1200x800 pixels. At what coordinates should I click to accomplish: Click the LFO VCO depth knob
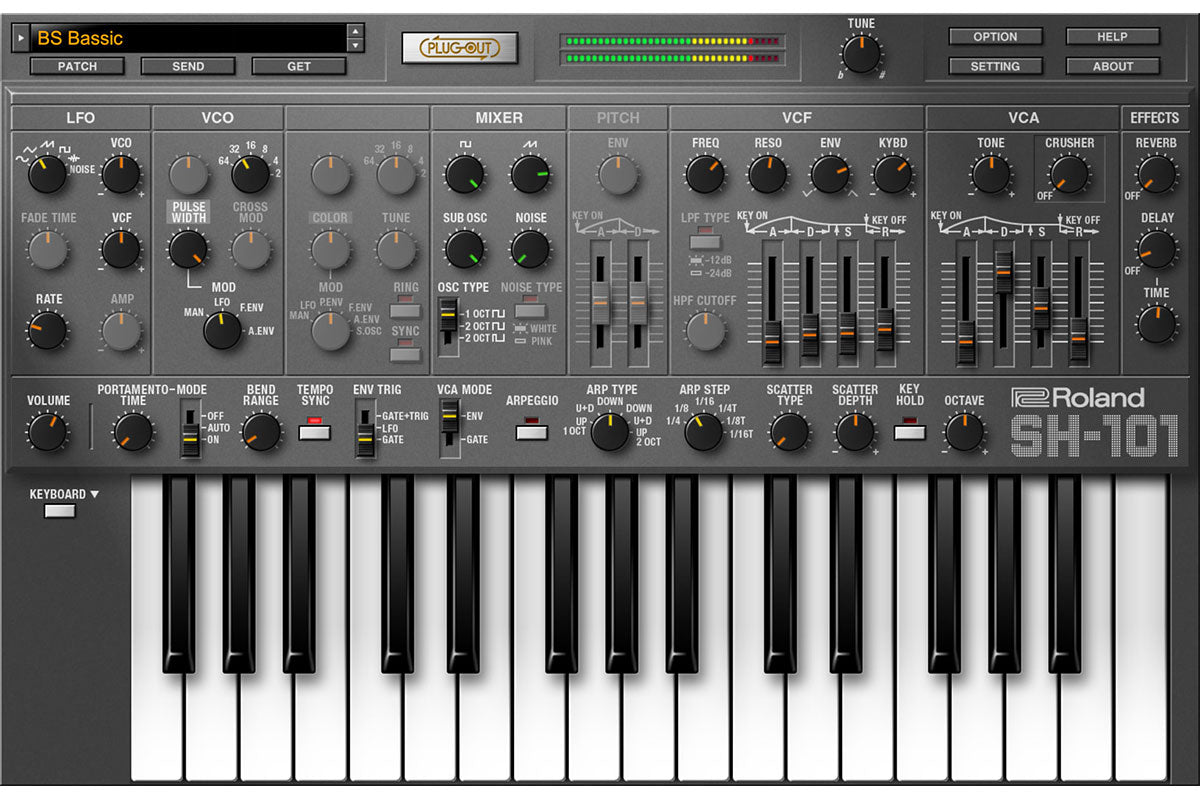click(x=121, y=175)
